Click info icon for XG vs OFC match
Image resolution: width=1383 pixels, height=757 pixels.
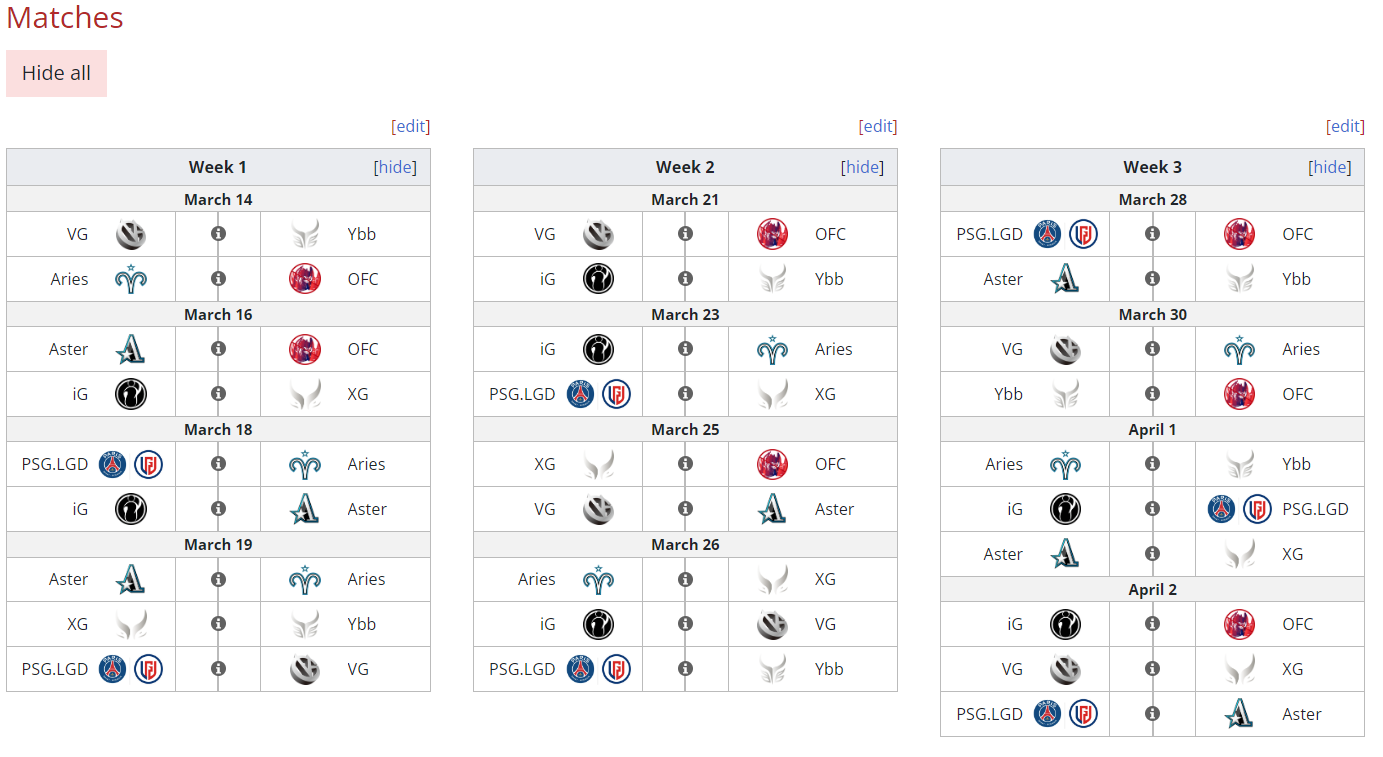(x=685, y=464)
